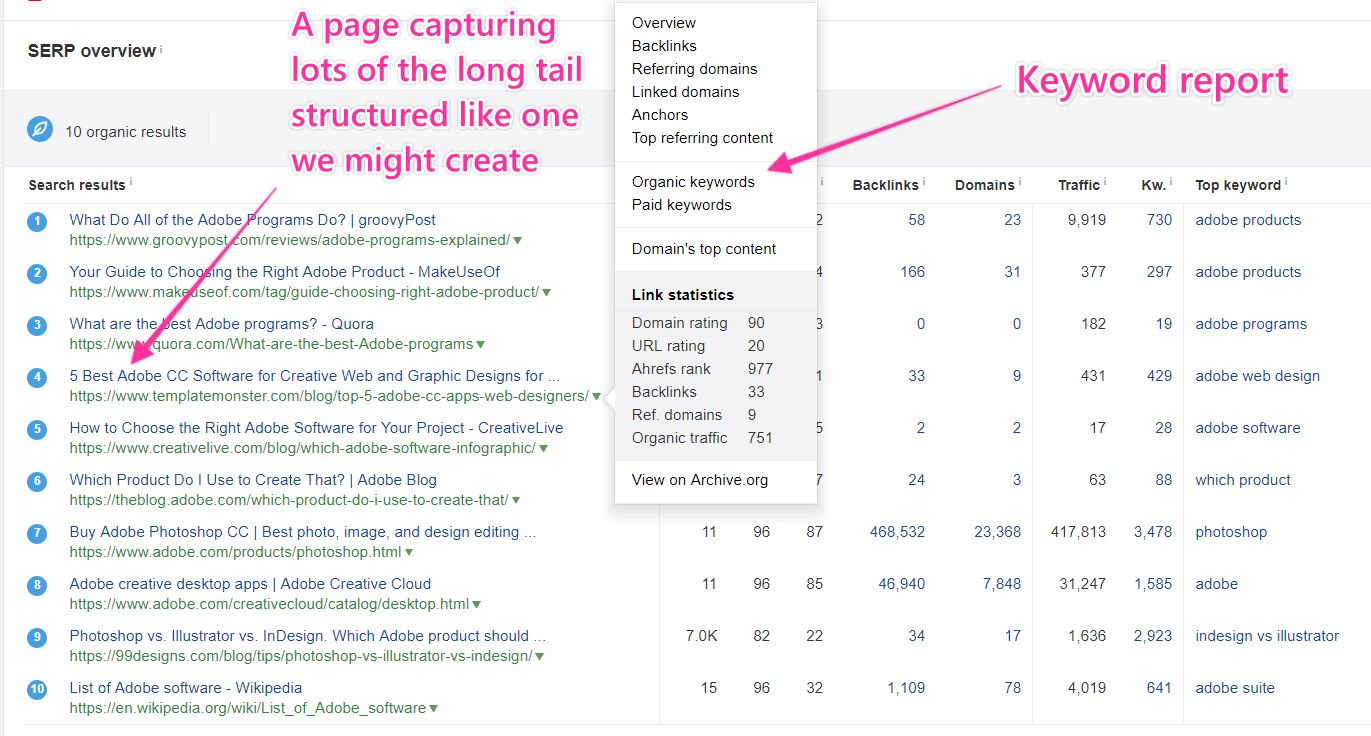Expand dropdown caret after adobe.com photoshop URL
The width and height of the screenshot is (1371, 736).
coord(409,552)
